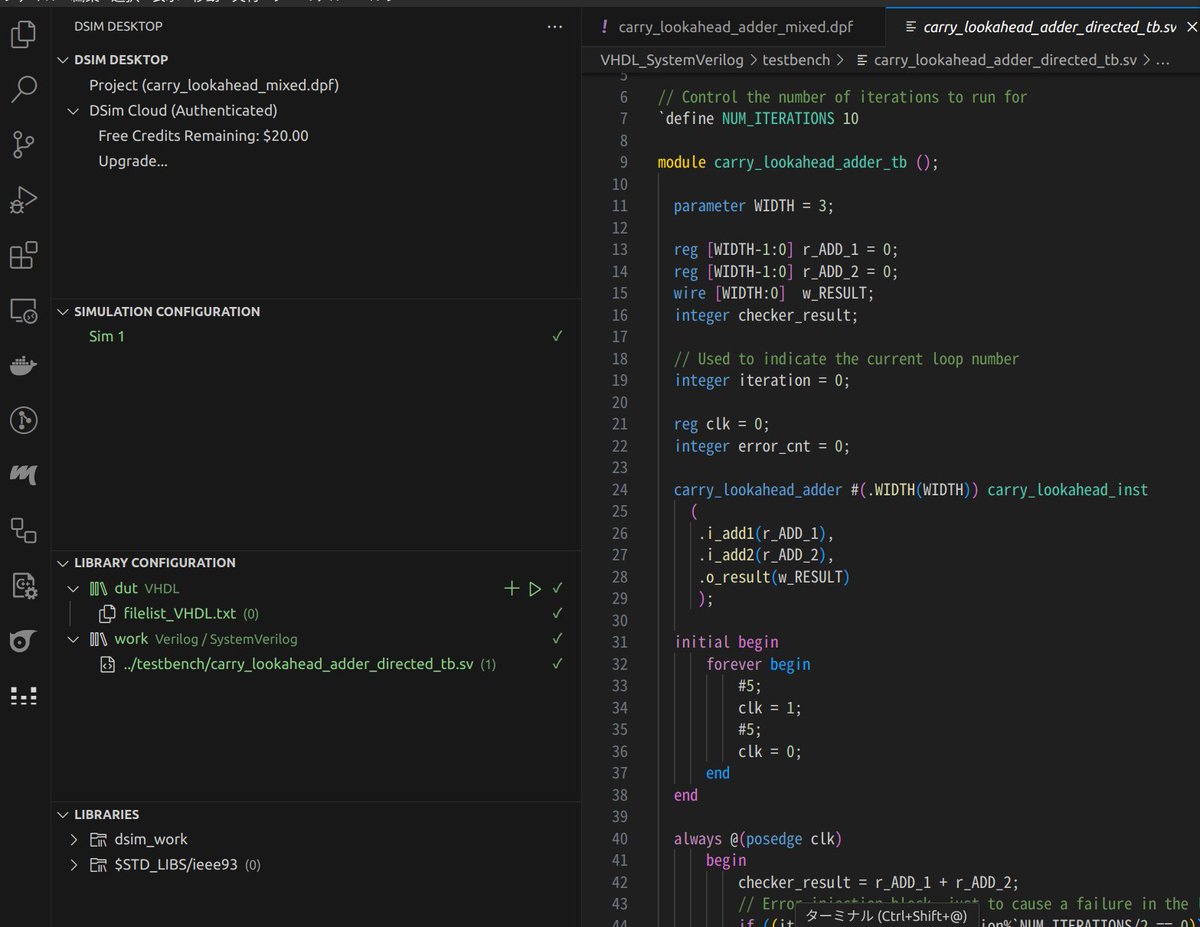The image size is (1200, 927).
Task: Click line number 24 in the gutter
Action: (618, 490)
